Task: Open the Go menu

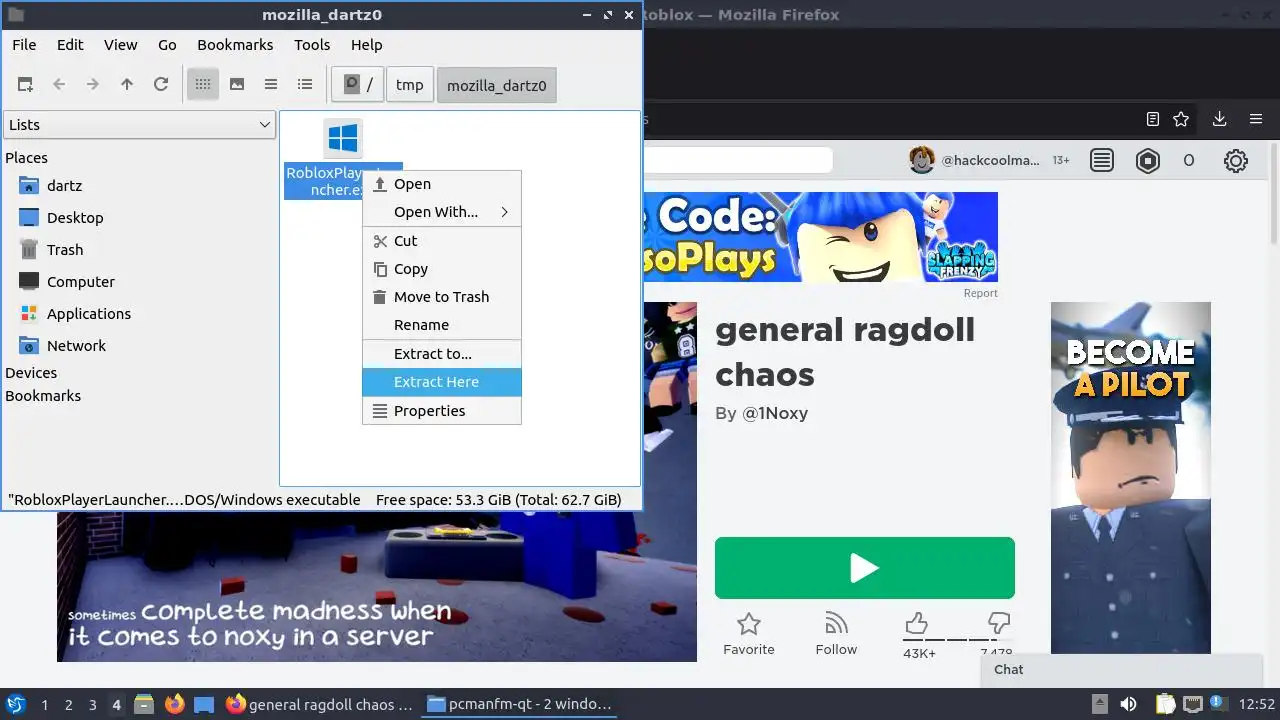Action: (x=167, y=45)
